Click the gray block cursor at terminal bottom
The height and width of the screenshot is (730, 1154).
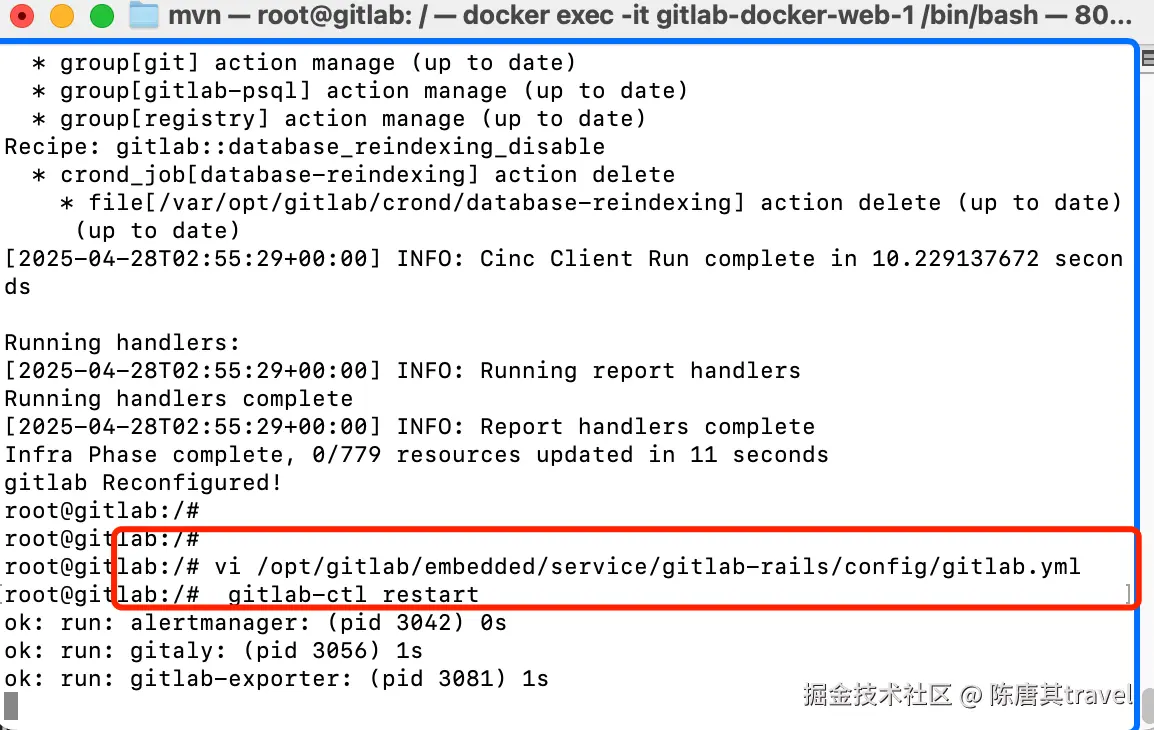pos(11,706)
